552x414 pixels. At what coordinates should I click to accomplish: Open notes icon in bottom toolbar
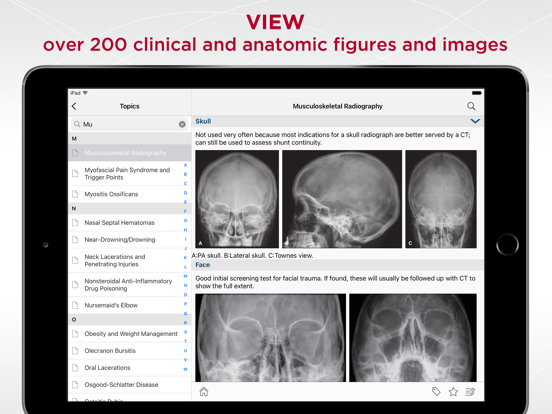(x=470, y=391)
